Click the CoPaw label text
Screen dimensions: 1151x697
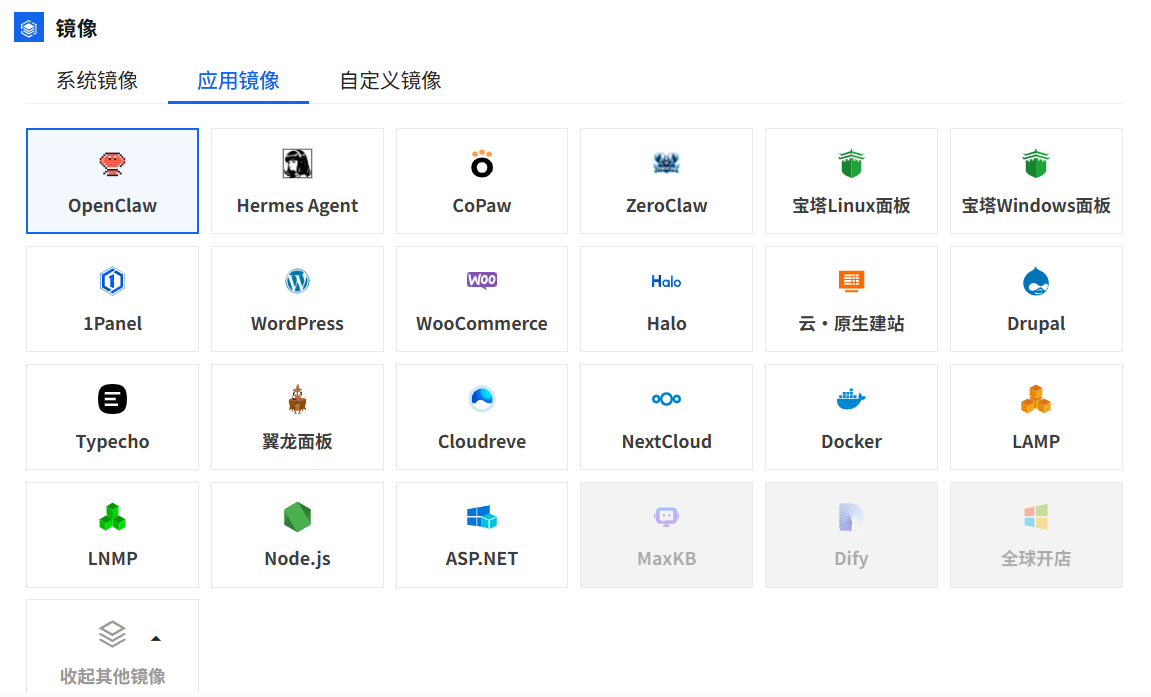[x=482, y=205]
